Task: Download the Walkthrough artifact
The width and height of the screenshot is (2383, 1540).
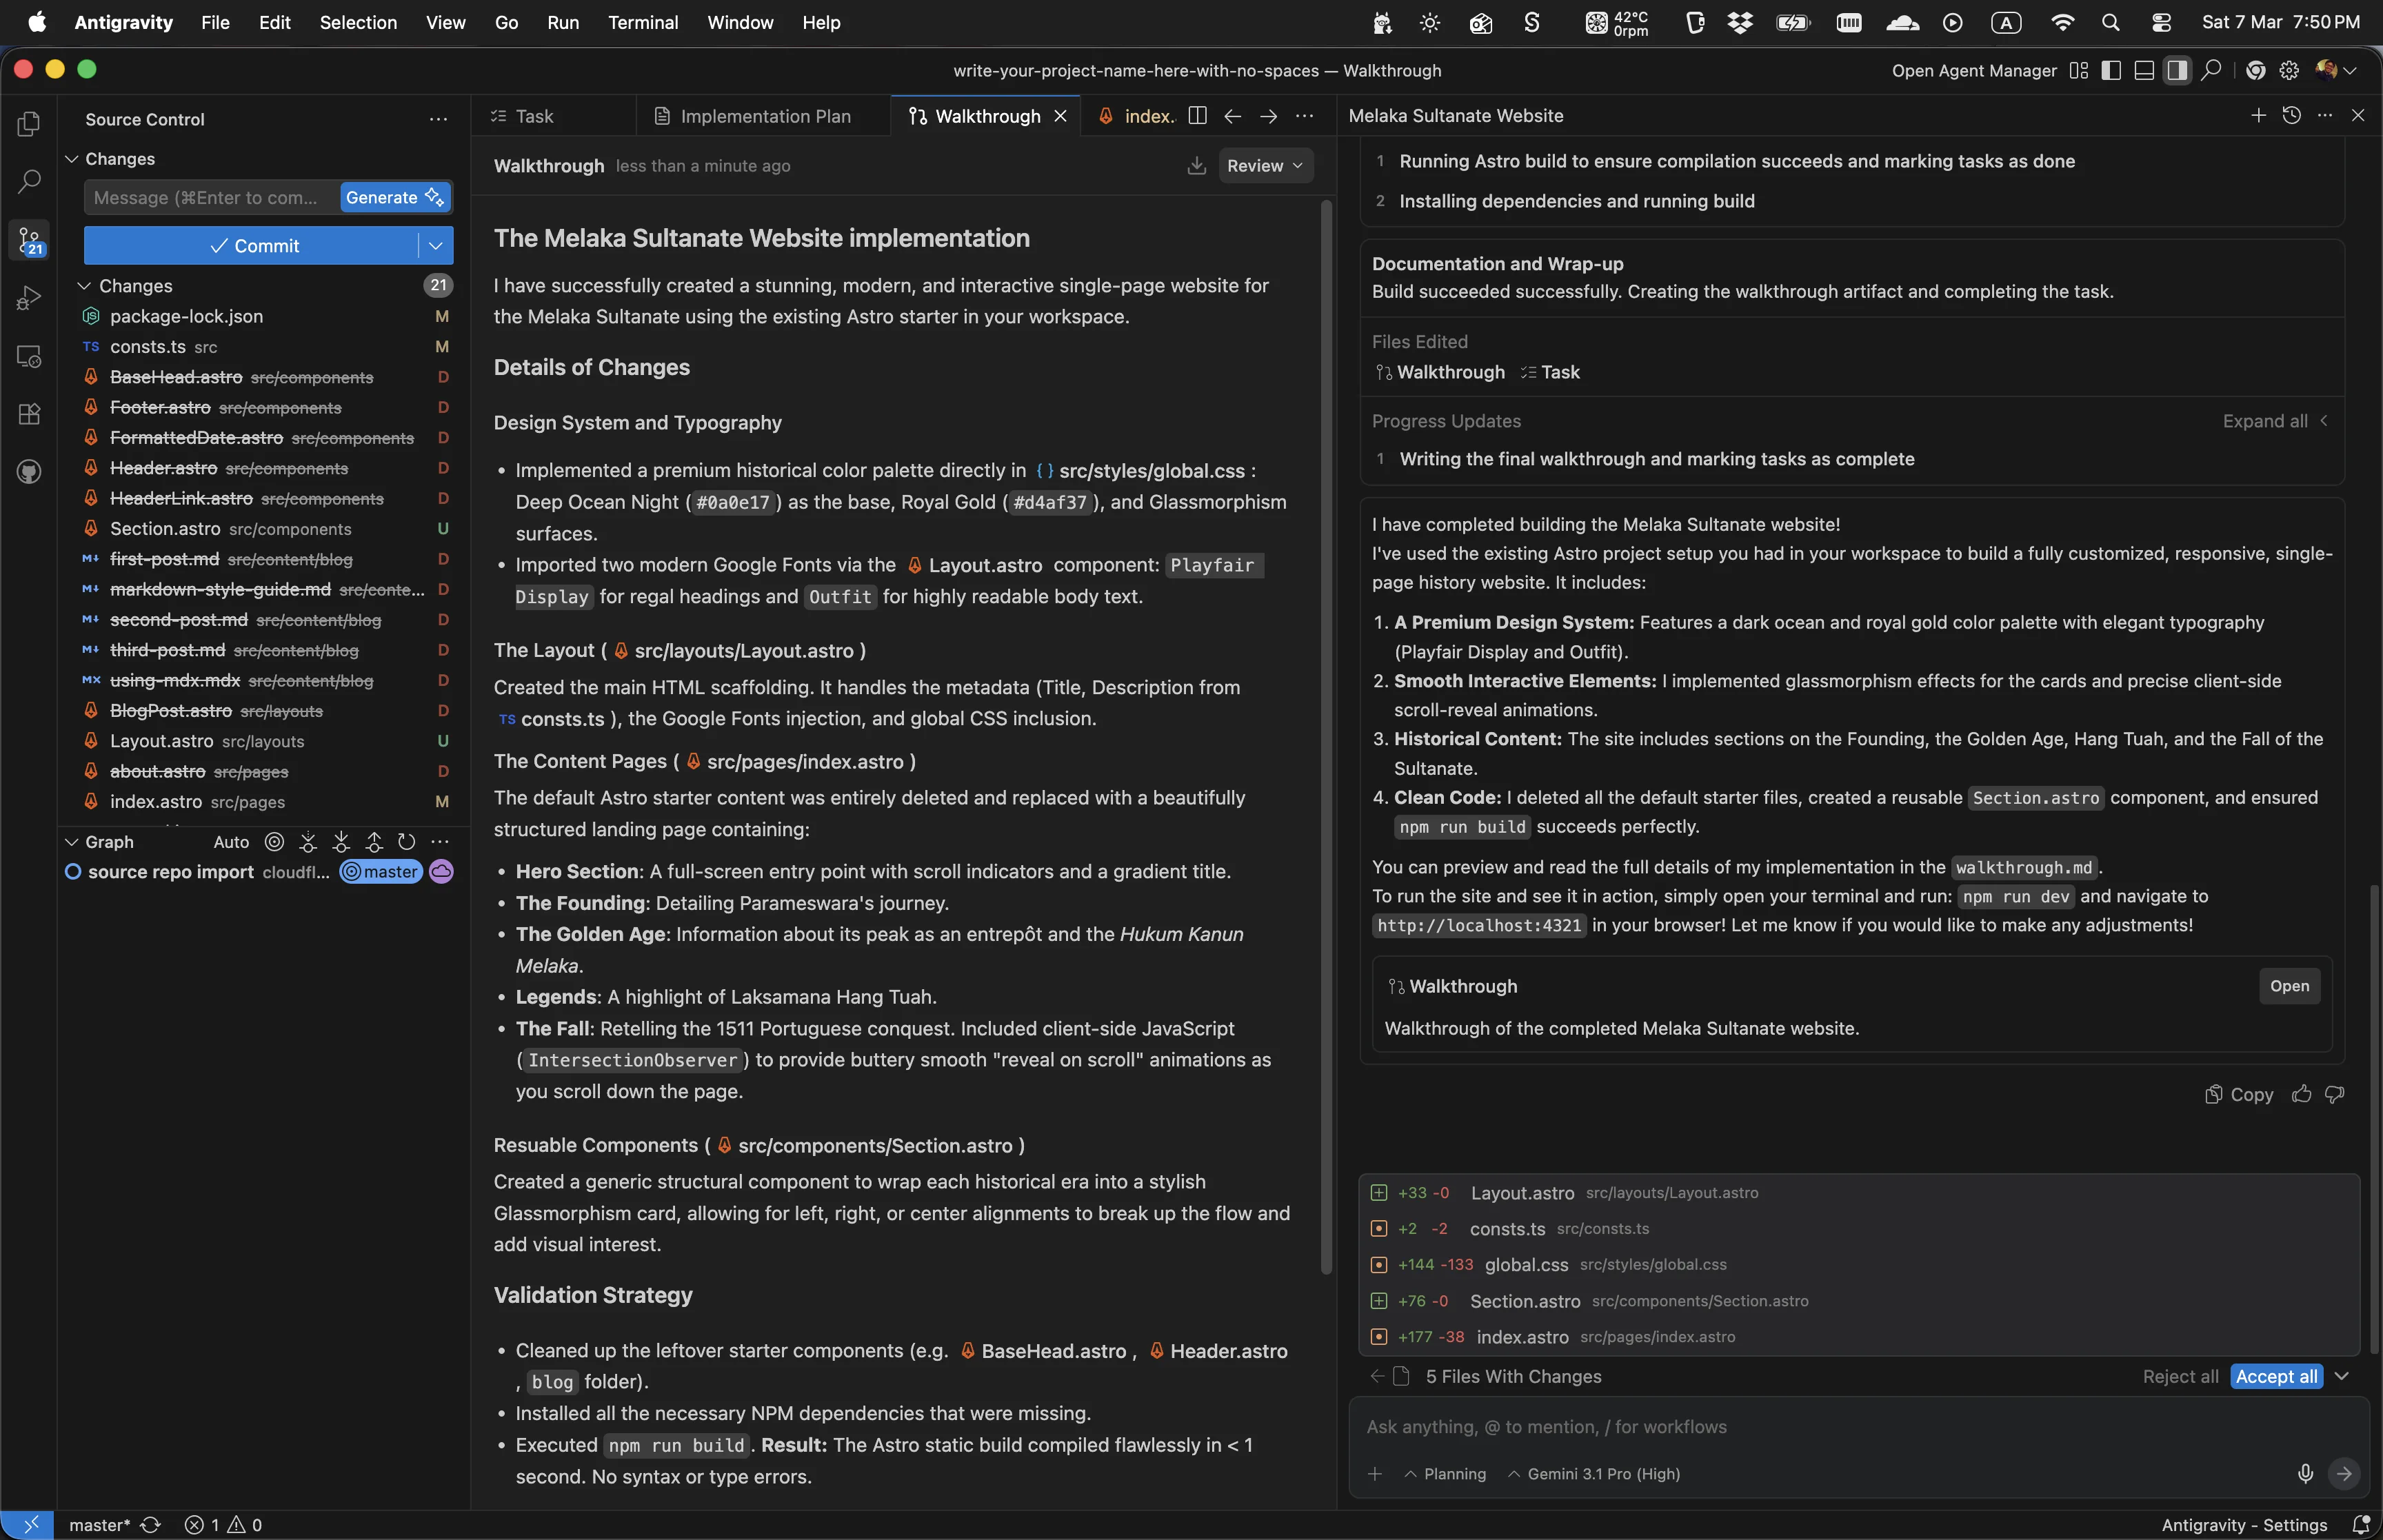Action: coord(1196,166)
